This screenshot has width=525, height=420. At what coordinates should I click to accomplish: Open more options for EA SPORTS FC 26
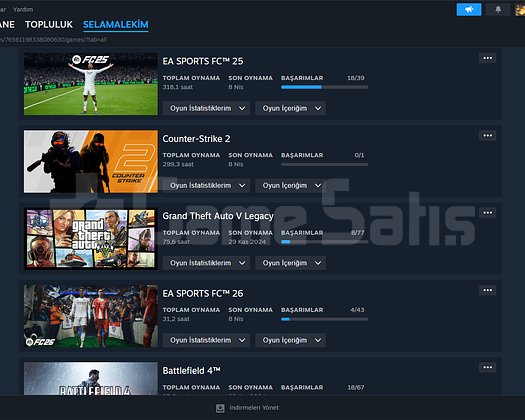[x=488, y=290]
